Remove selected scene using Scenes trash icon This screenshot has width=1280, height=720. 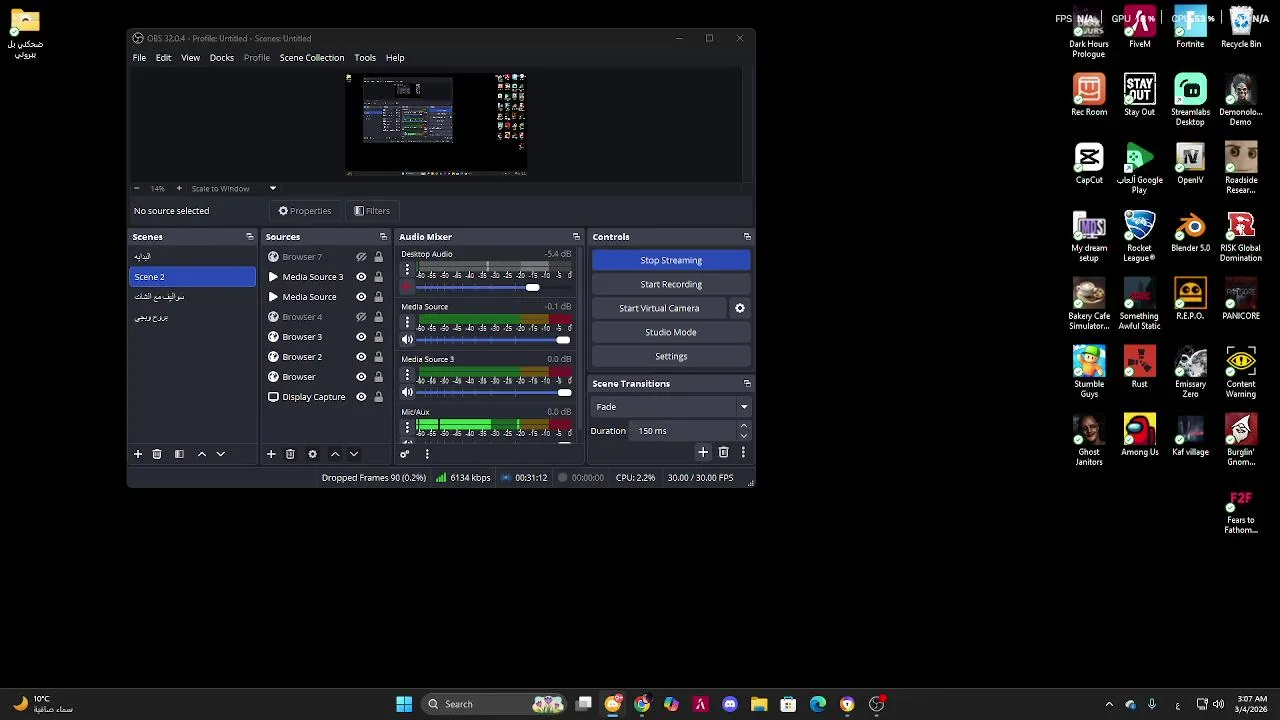[x=157, y=454]
